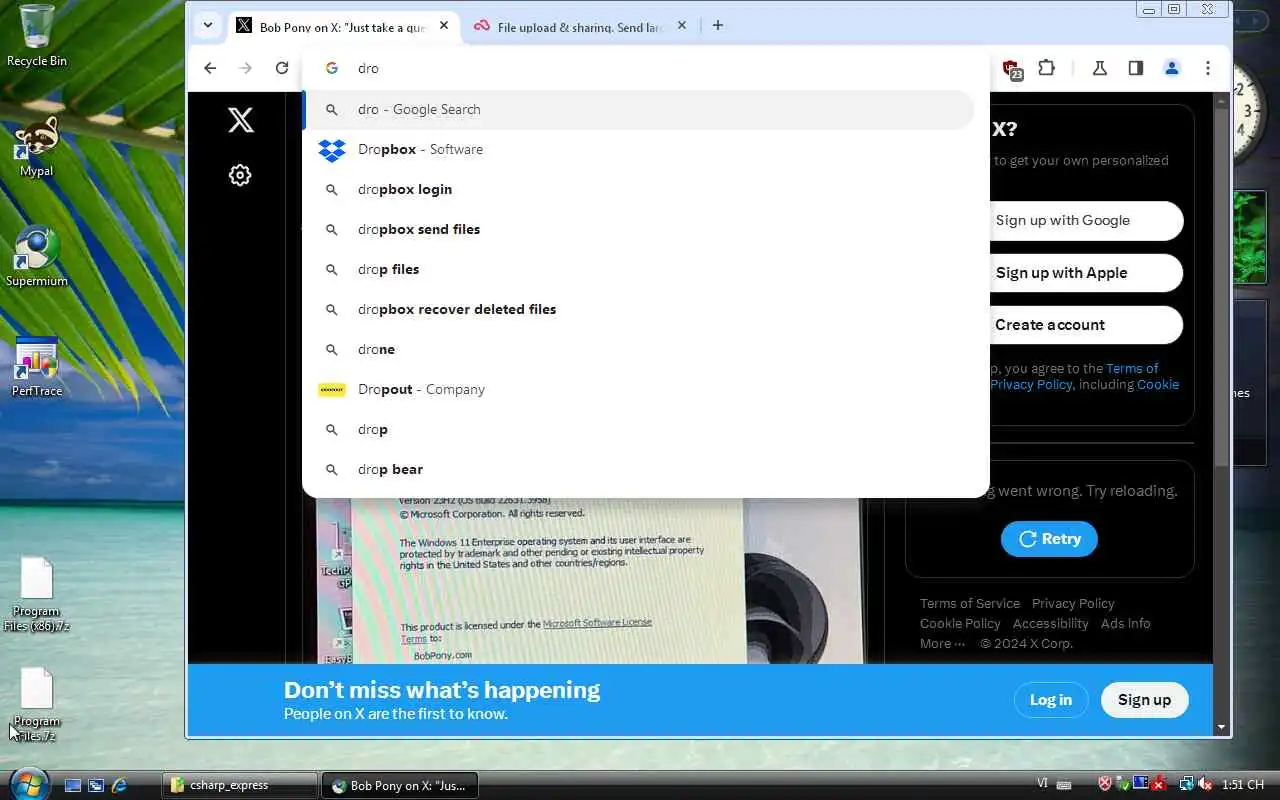Click Switch between windows quick launch icon
The image size is (1280, 800).
[x=96, y=786]
